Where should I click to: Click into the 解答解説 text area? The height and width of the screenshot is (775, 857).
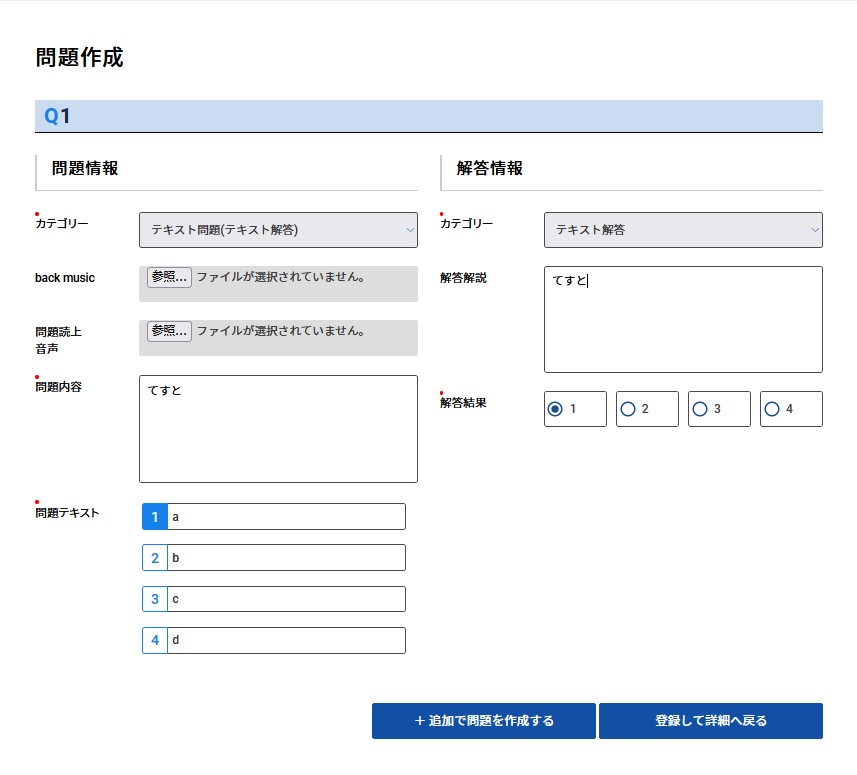click(x=683, y=319)
